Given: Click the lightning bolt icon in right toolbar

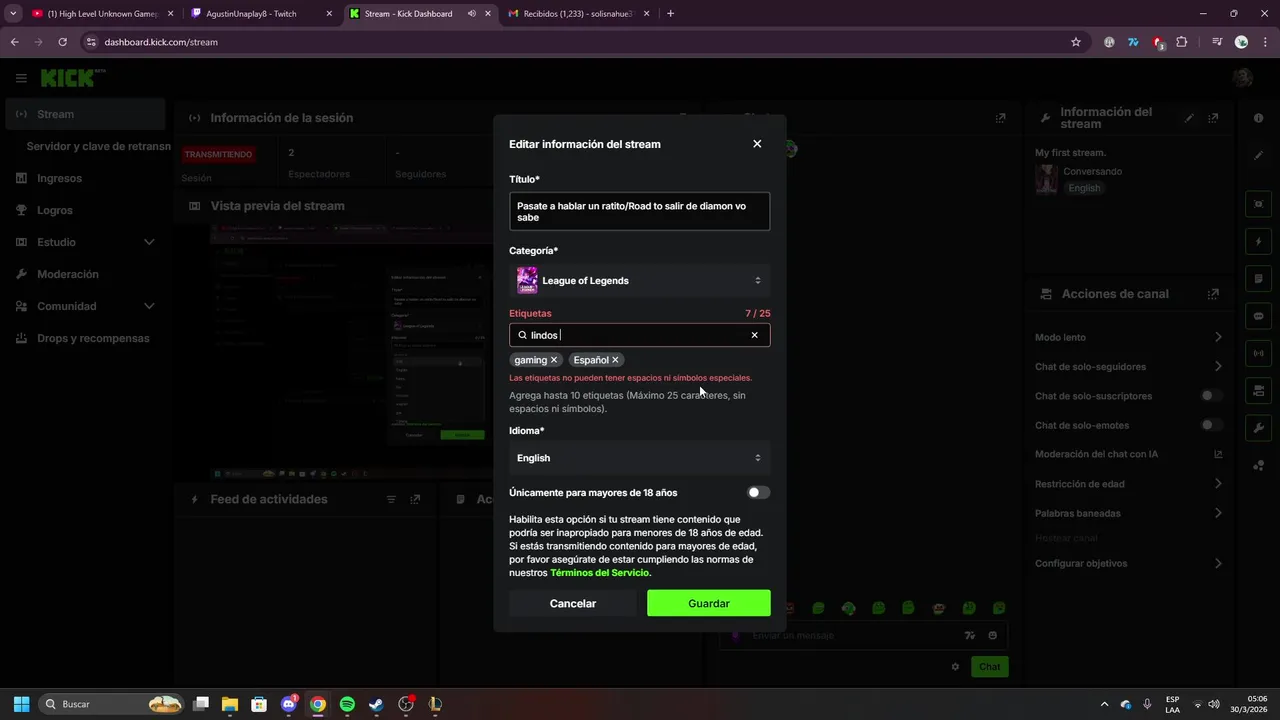Looking at the screenshot, I should point(1258,241).
